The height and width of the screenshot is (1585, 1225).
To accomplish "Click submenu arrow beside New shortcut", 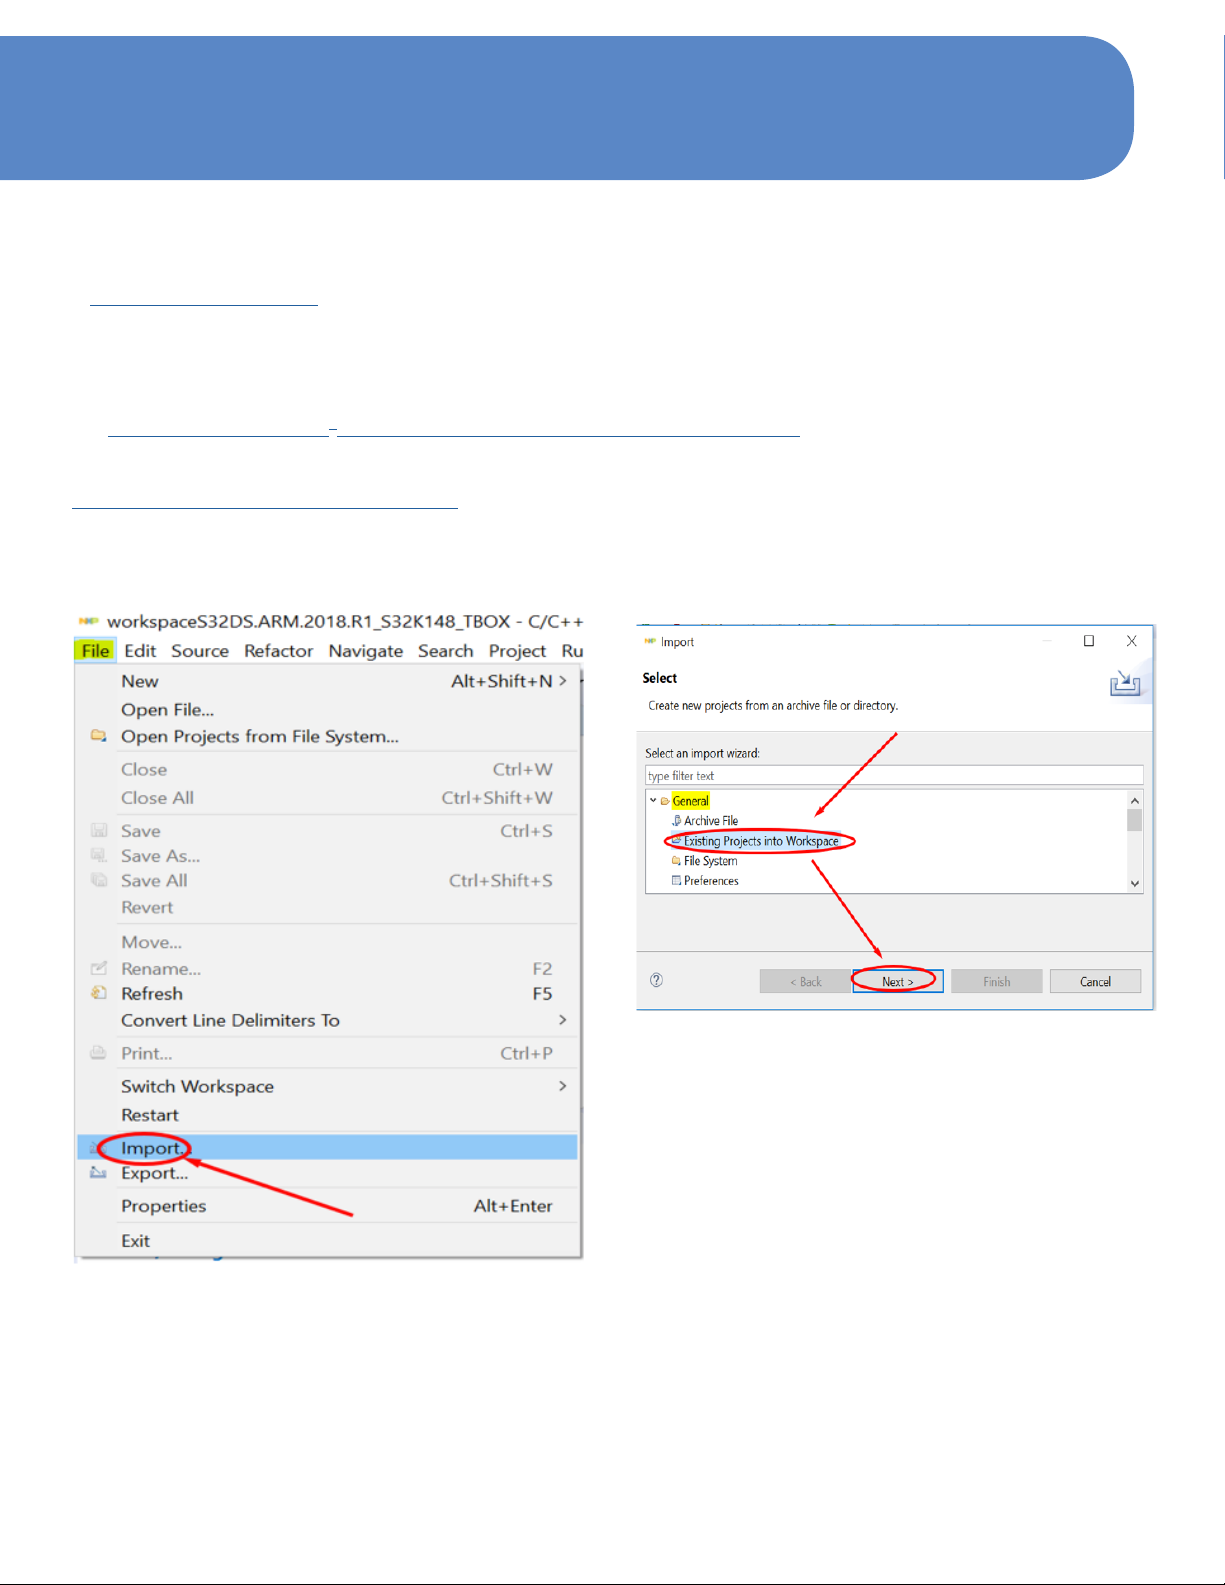I will (563, 680).
